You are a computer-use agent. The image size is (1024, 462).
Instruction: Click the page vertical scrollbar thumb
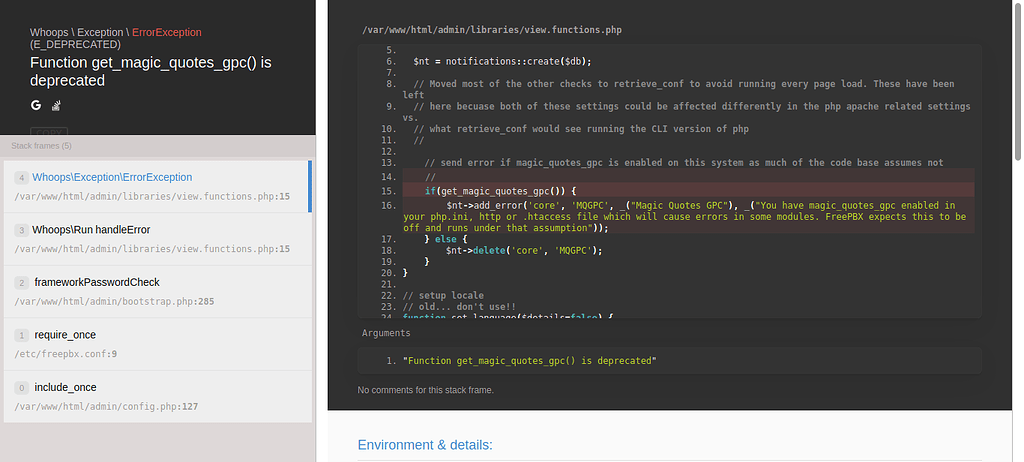[x=1017, y=80]
